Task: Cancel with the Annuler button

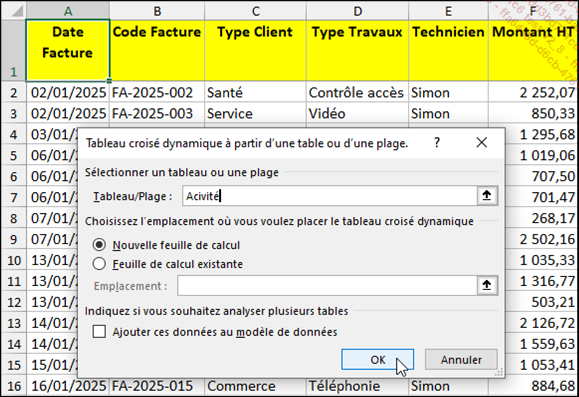Action: (x=461, y=359)
